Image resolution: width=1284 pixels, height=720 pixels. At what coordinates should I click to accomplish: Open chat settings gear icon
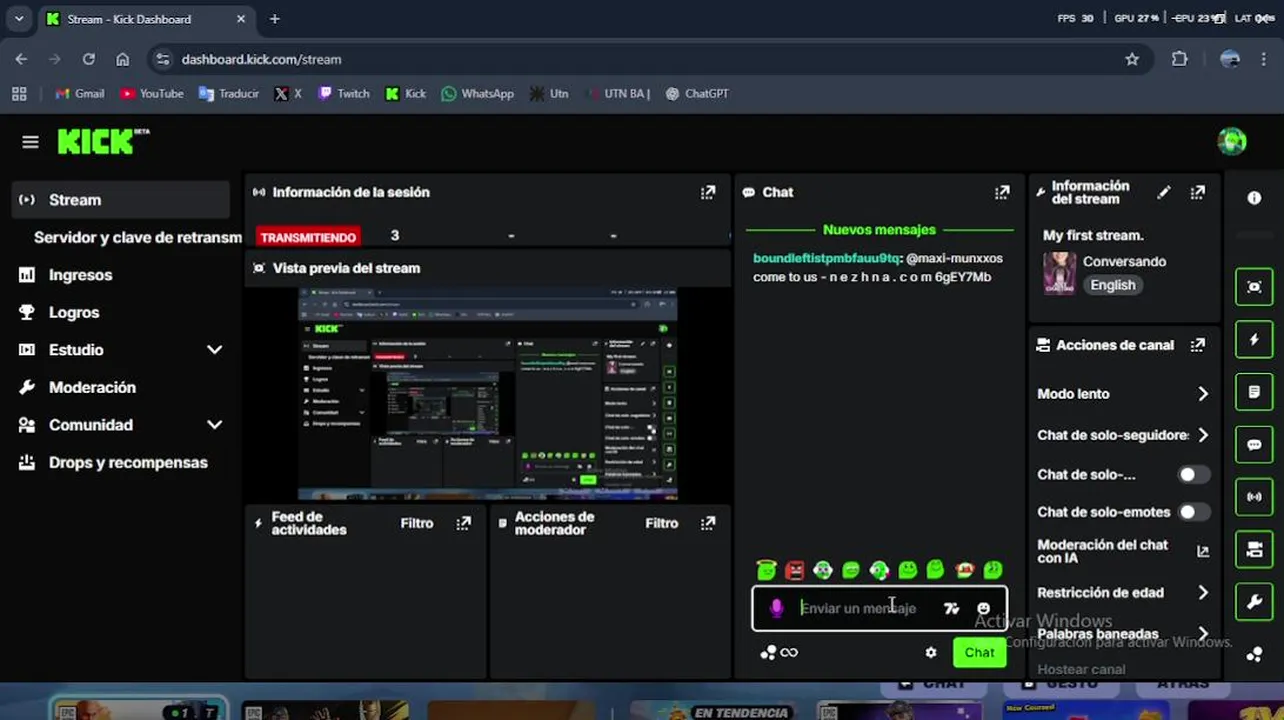tap(931, 652)
